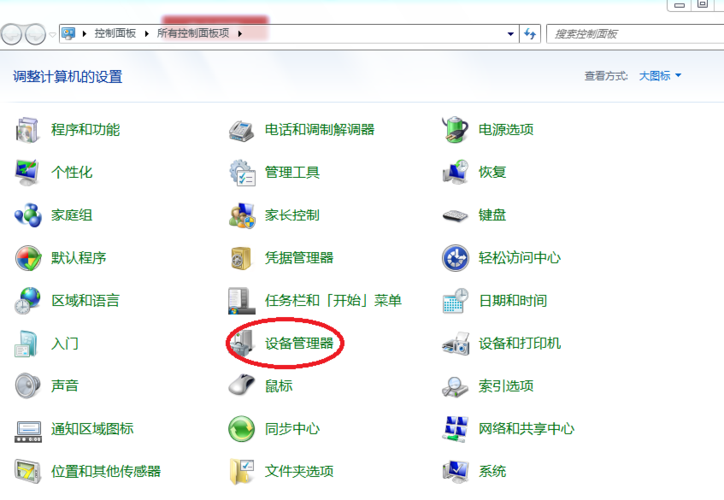Screen dimensions: 724x500
Task: Open the 电话和调制解调器 text link
Action: [x=320, y=130]
